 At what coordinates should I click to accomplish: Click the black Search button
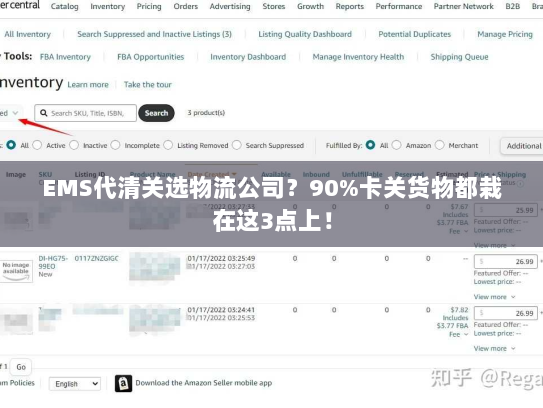click(x=157, y=113)
